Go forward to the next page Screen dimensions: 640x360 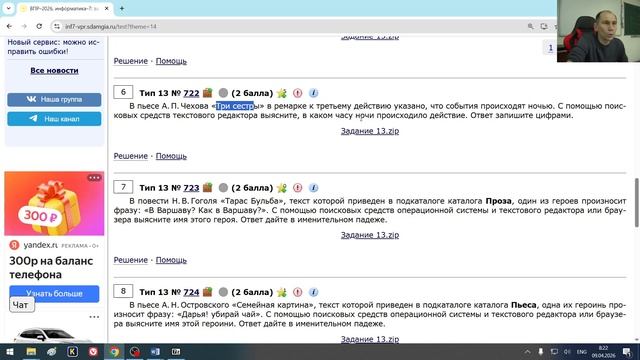pyautogui.click(x=24, y=26)
